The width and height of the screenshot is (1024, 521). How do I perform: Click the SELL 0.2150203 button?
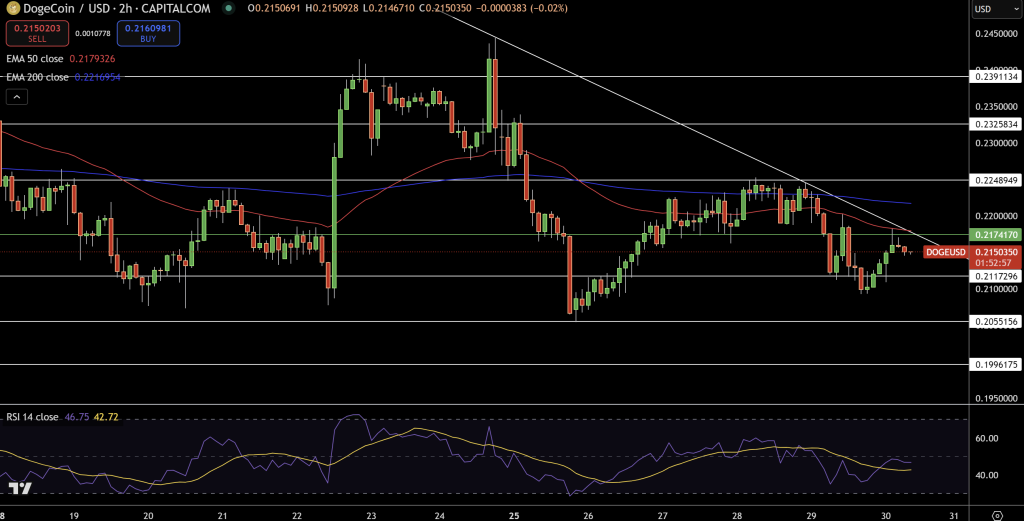(37, 33)
